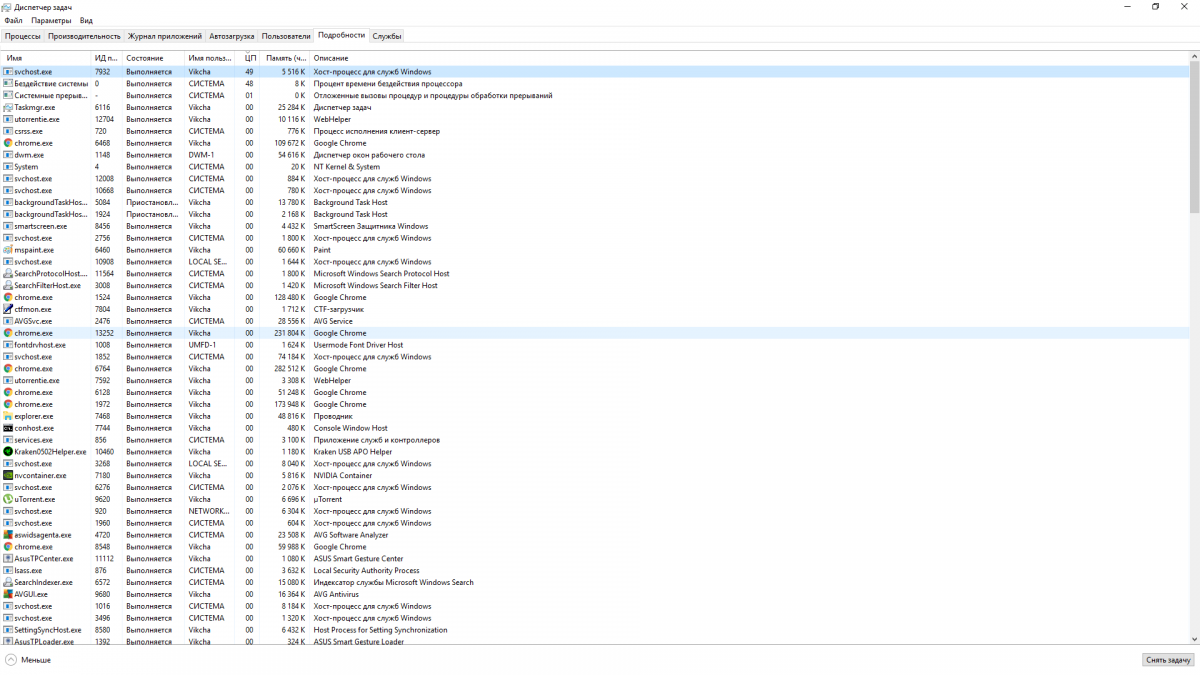Click the ctfmon.exe pen icon
Screen dimensions: 1200x675
[8, 309]
